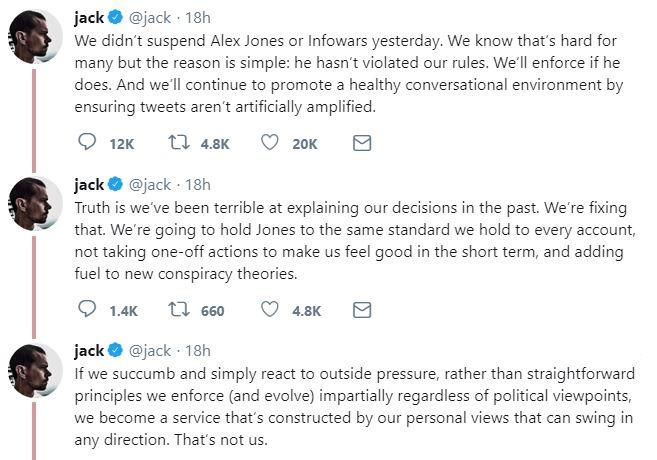Image resolution: width=657 pixels, height=460 pixels.
Task: Open tweet text about succumbing to outside pressure
Action: click(x=354, y=407)
